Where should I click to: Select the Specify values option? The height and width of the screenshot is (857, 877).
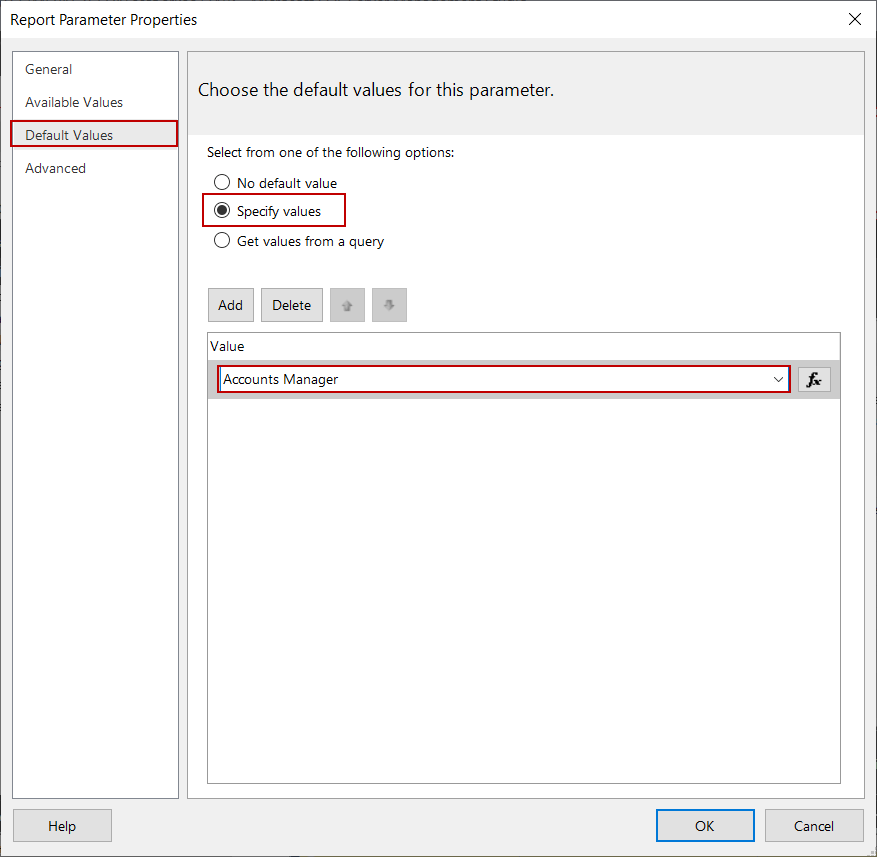221,211
